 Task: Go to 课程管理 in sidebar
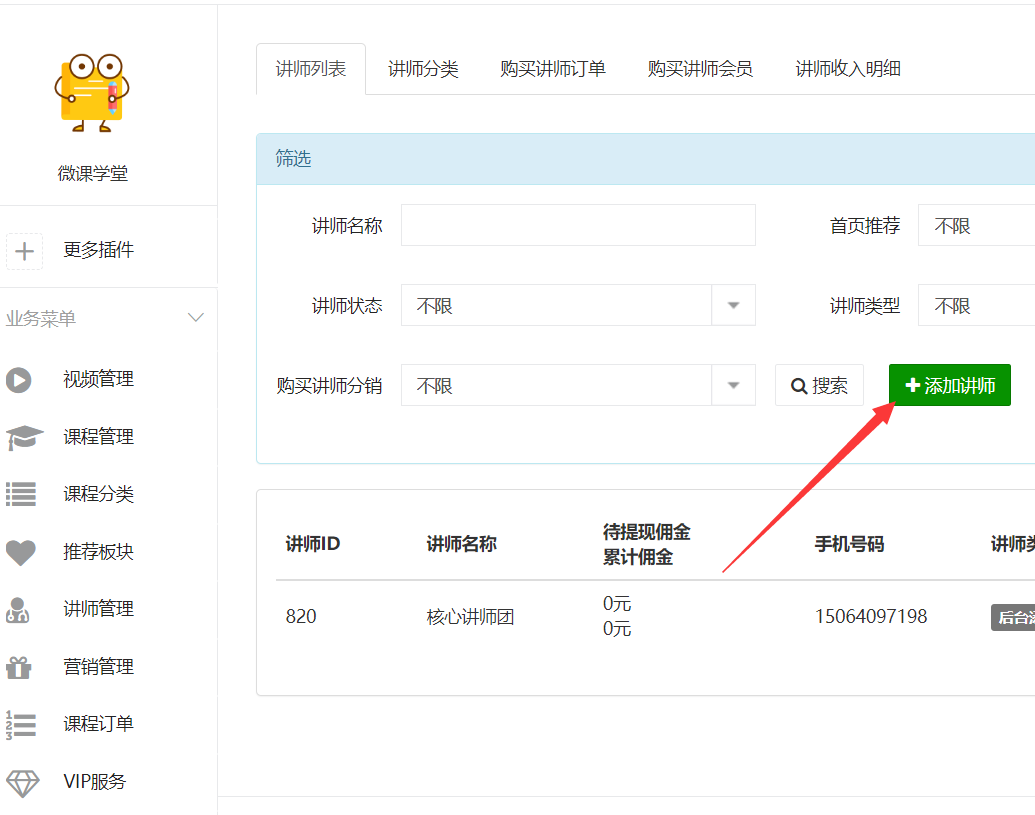[x=98, y=436]
